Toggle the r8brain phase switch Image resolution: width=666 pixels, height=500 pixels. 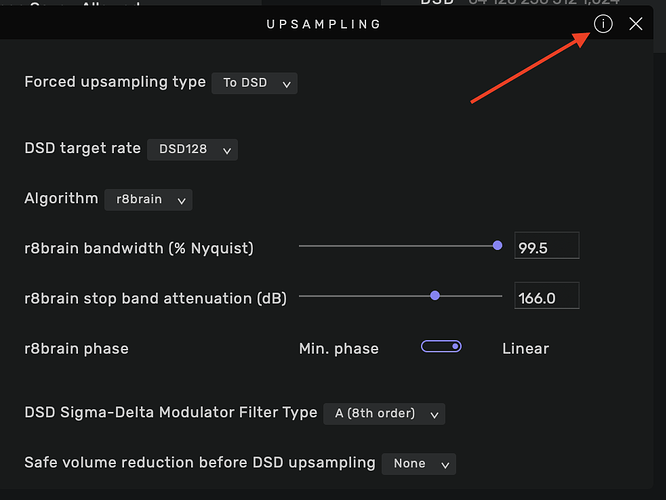(441, 347)
